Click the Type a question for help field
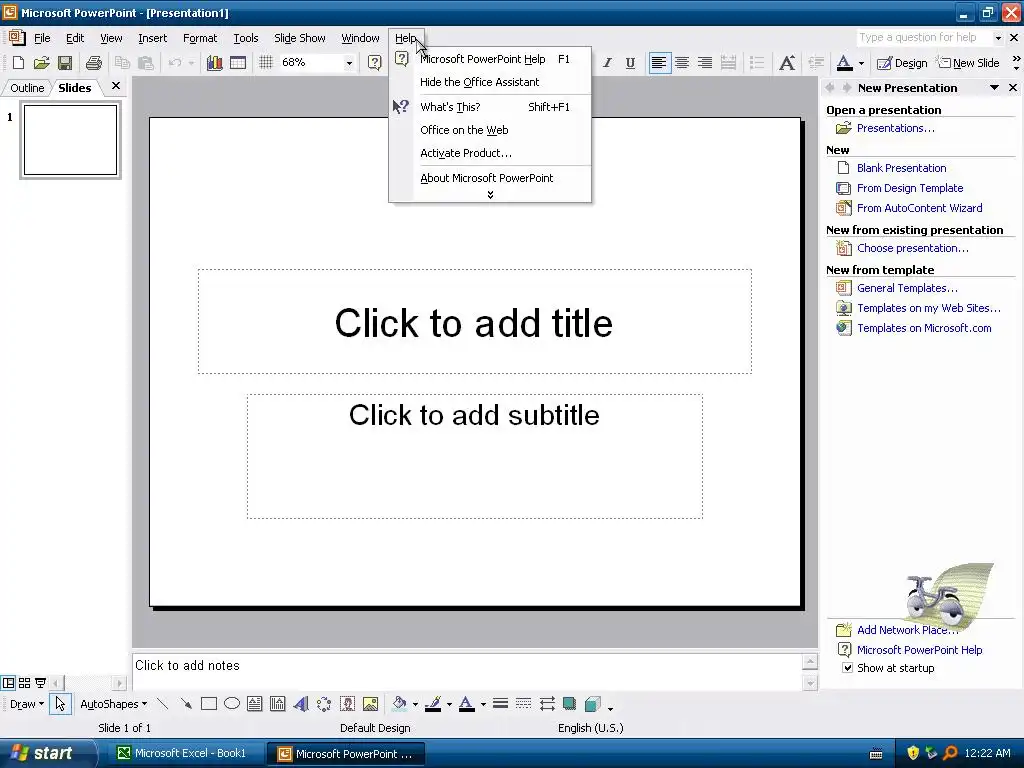 [x=923, y=37]
